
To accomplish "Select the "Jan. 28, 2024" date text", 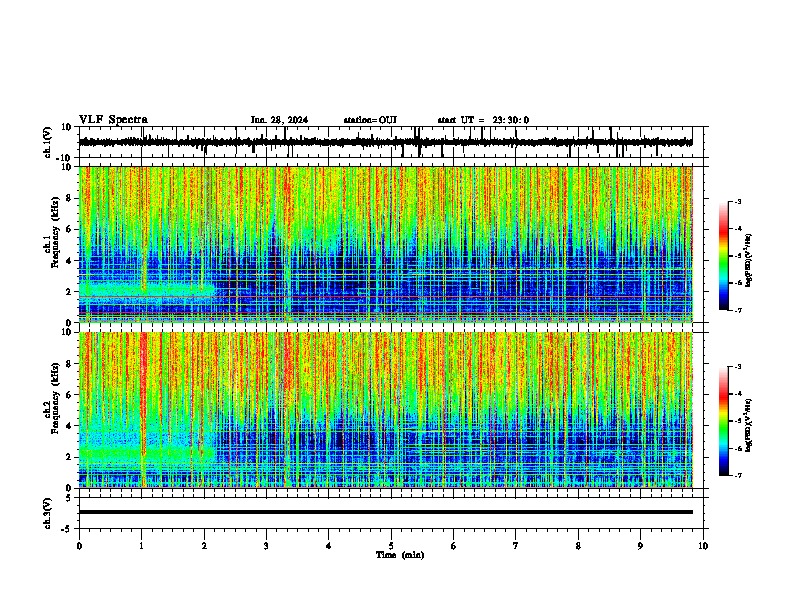I will pyautogui.click(x=279, y=120).
